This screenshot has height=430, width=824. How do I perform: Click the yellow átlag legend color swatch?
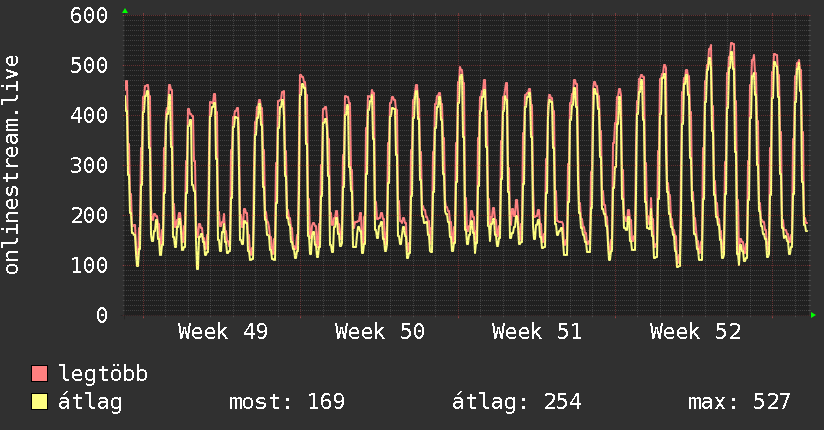tap(40, 402)
